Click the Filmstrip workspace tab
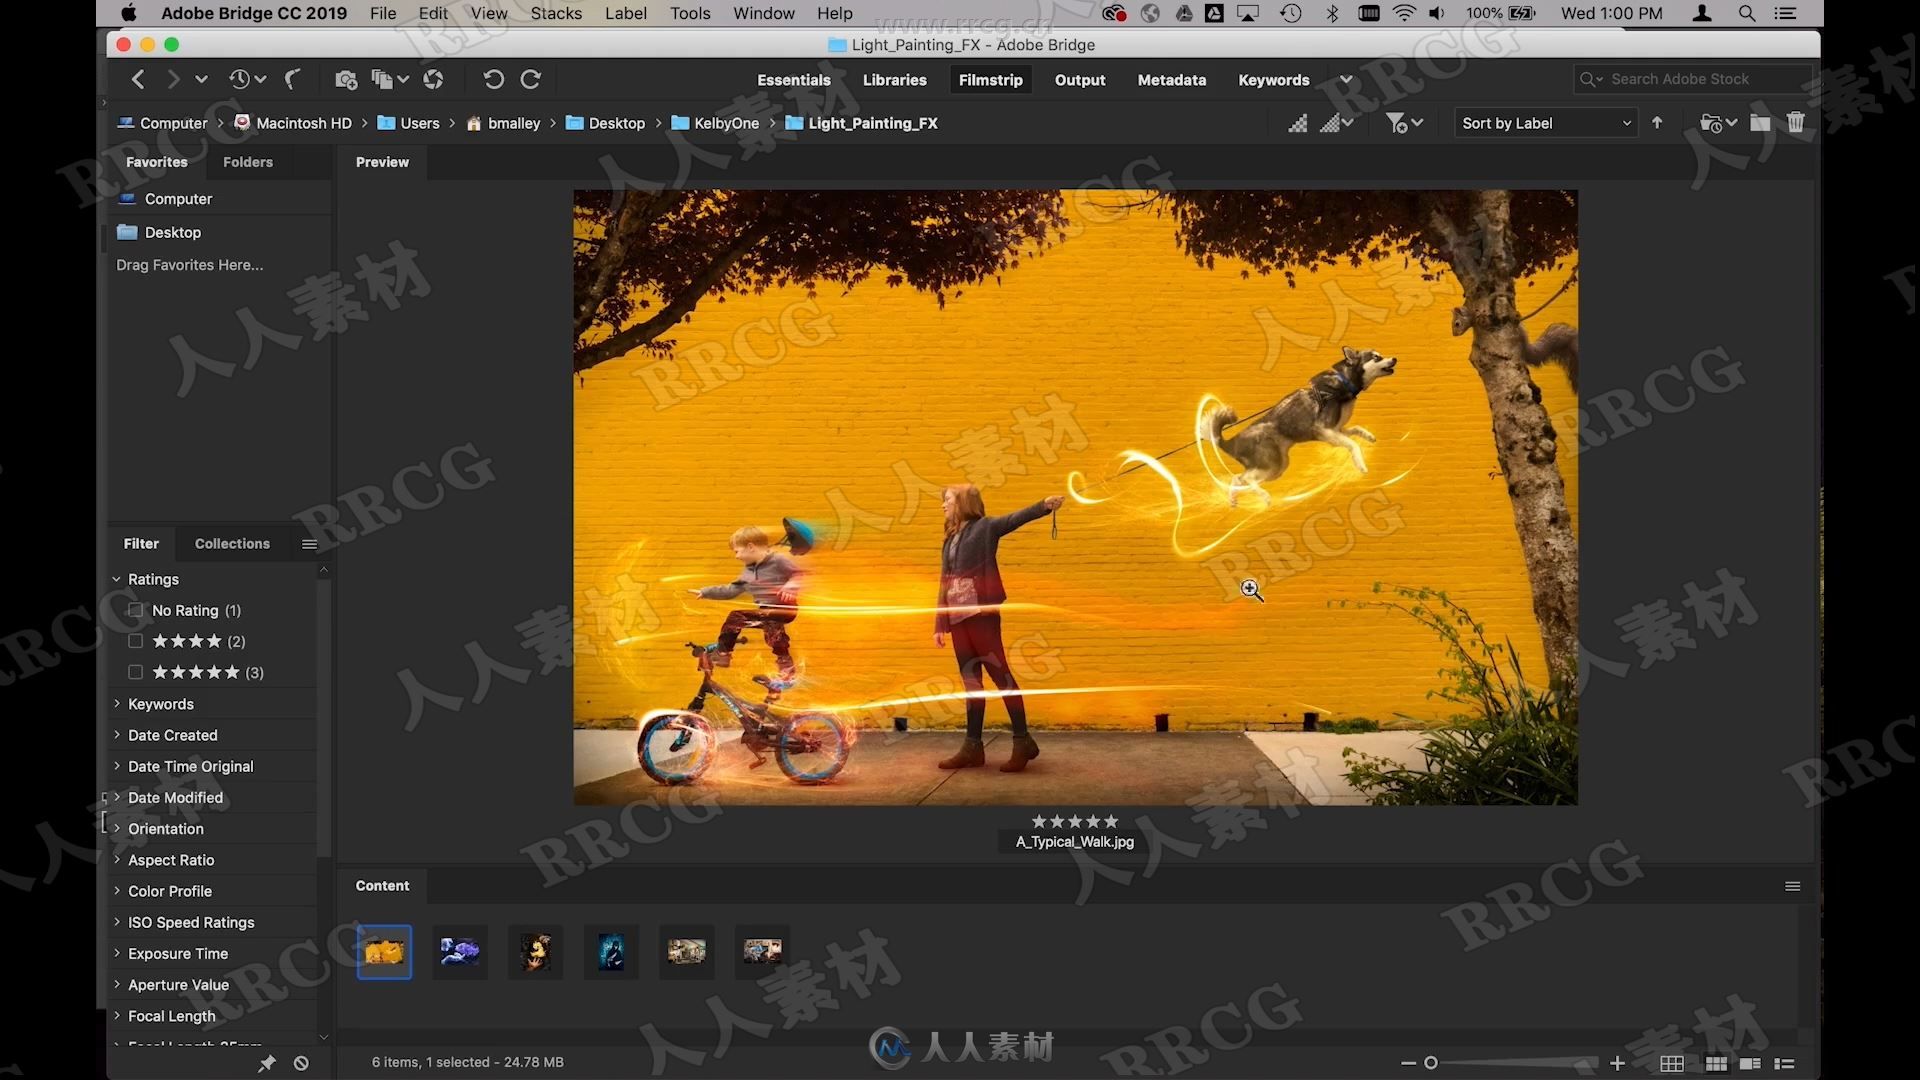This screenshot has height=1080, width=1920. click(990, 79)
